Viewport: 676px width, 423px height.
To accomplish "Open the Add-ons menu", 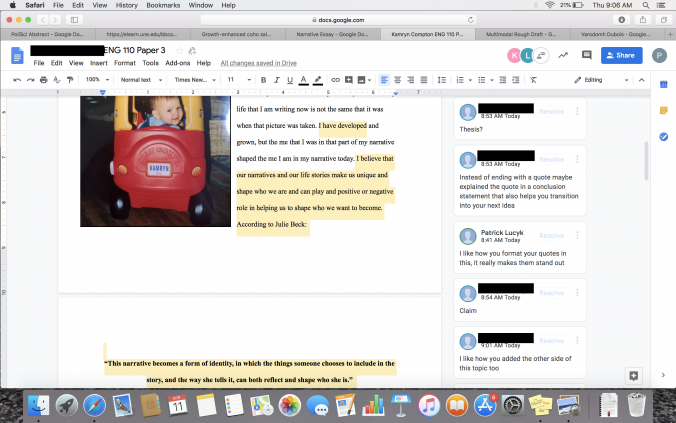I will click(178, 63).
